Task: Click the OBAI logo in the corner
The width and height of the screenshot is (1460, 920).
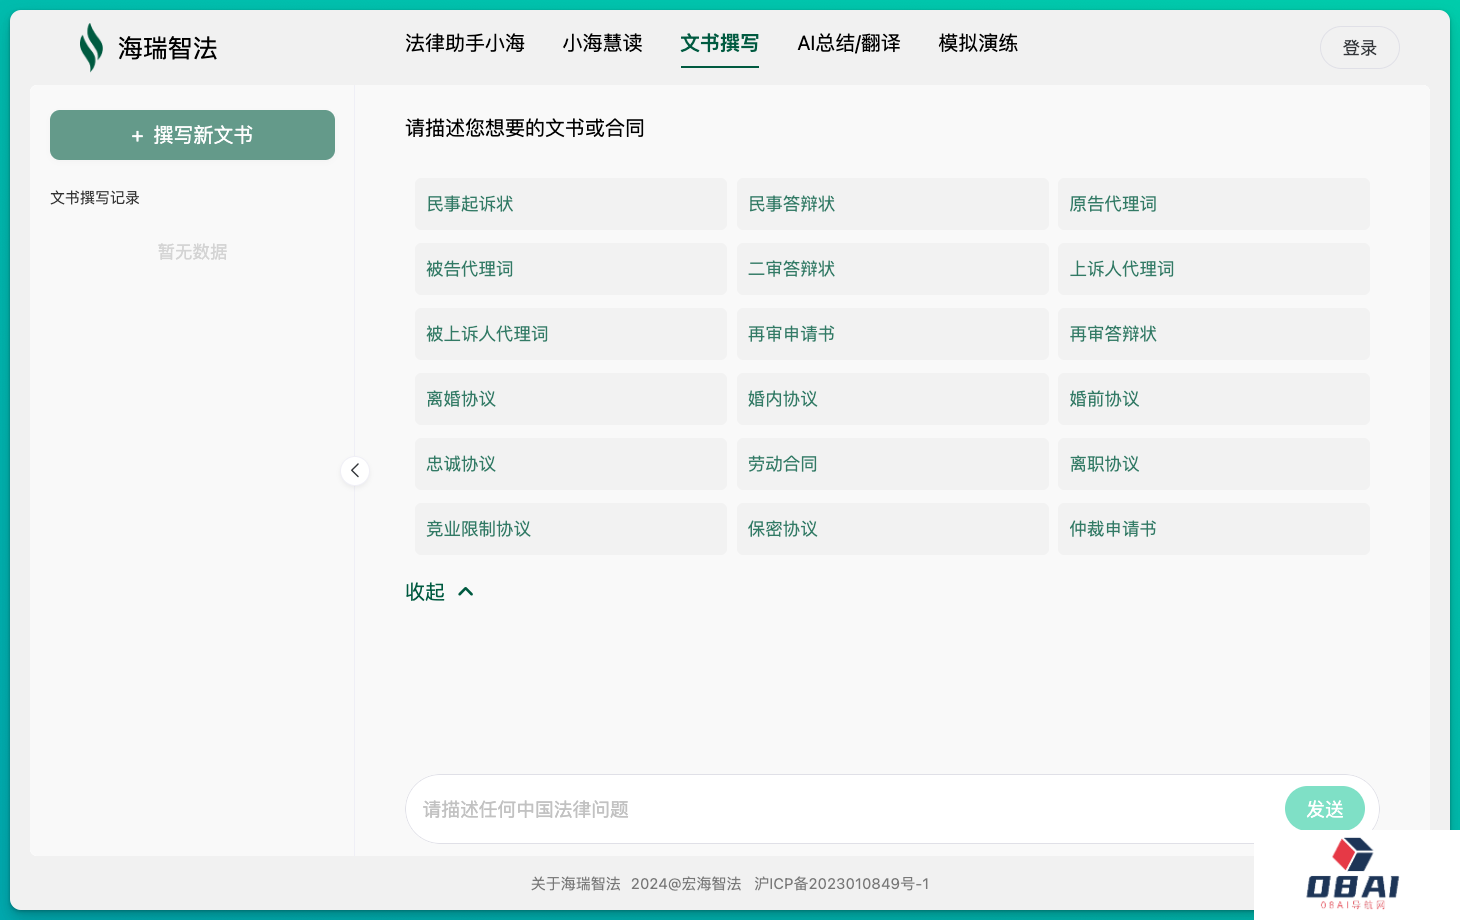Action: 1353,874
